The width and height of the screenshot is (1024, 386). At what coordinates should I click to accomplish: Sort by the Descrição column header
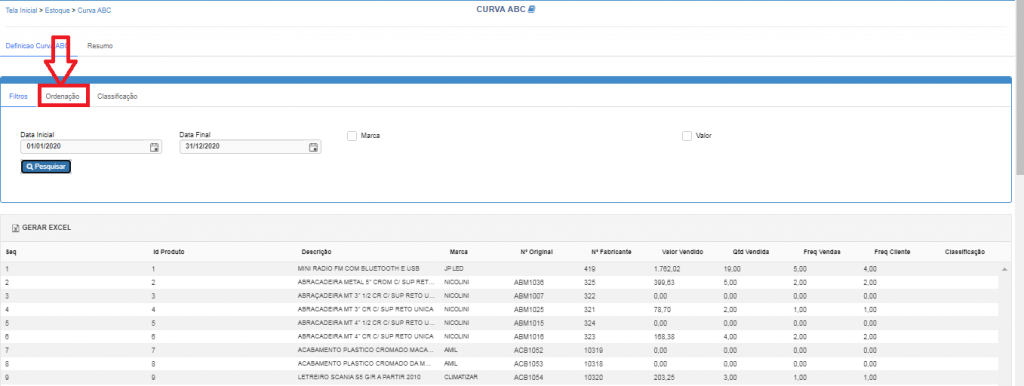[x=316, y=252]
